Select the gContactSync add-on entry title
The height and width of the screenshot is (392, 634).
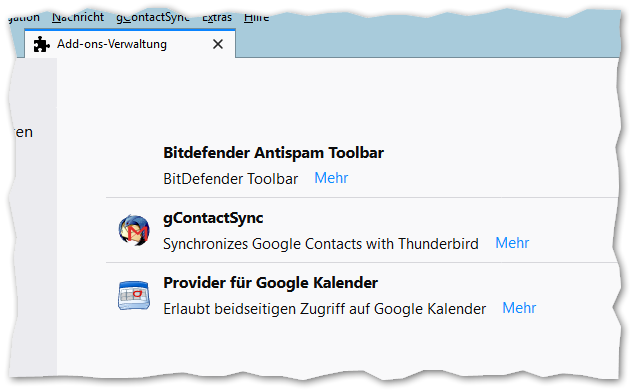tap(213, 218)
